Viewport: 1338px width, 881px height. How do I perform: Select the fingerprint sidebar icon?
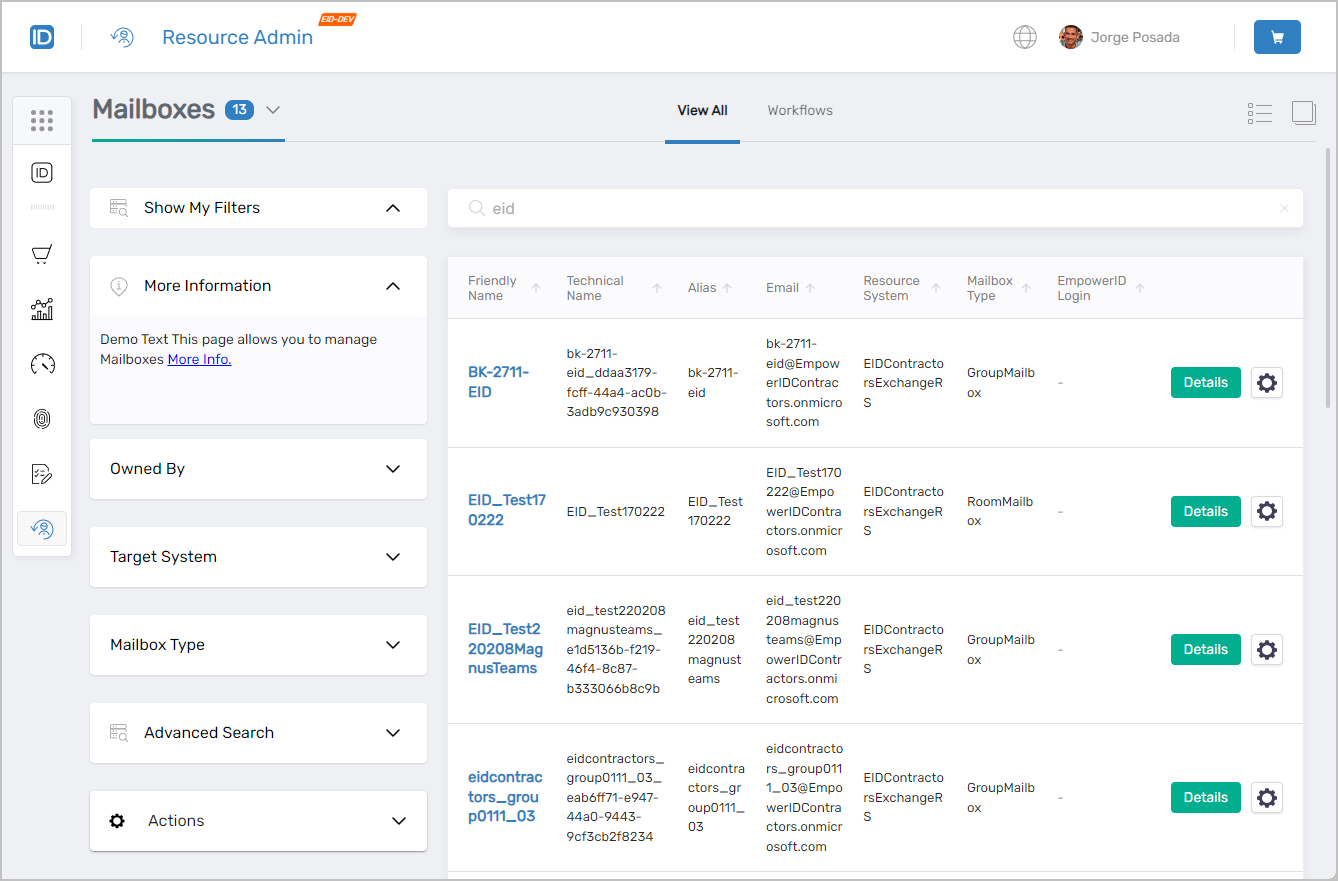point(42,418)
